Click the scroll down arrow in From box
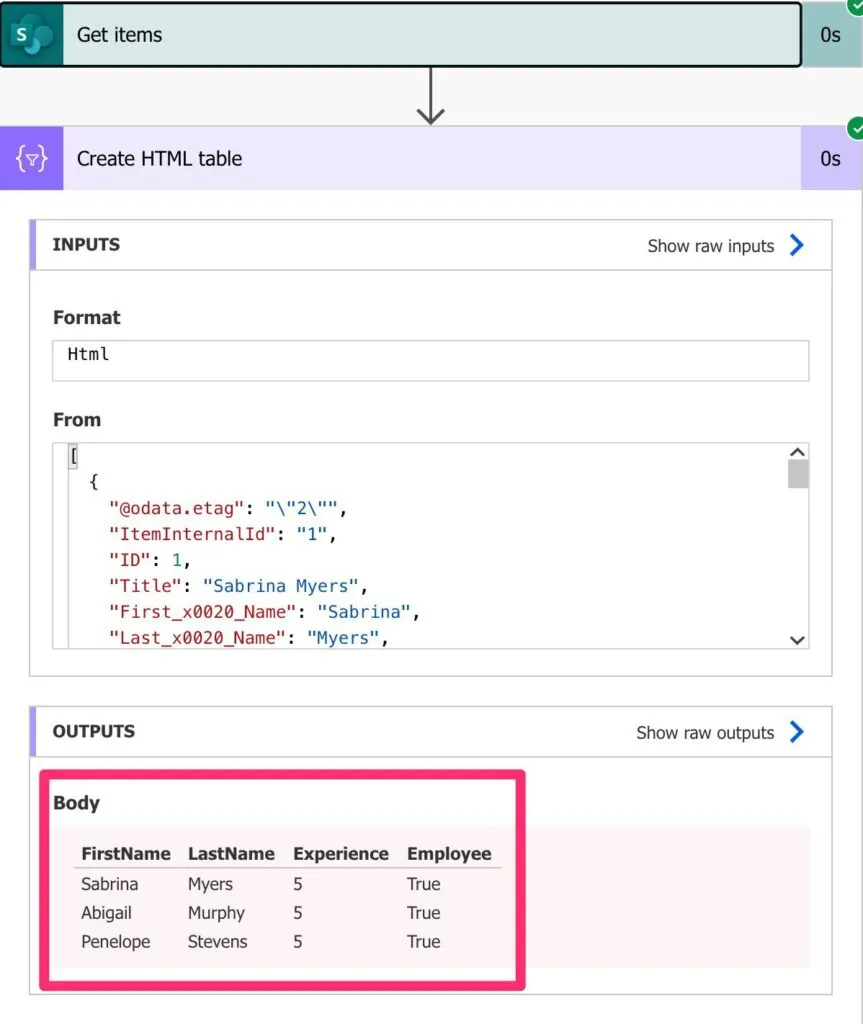Viewport: 863px width, 1024px height. [797, 640]
